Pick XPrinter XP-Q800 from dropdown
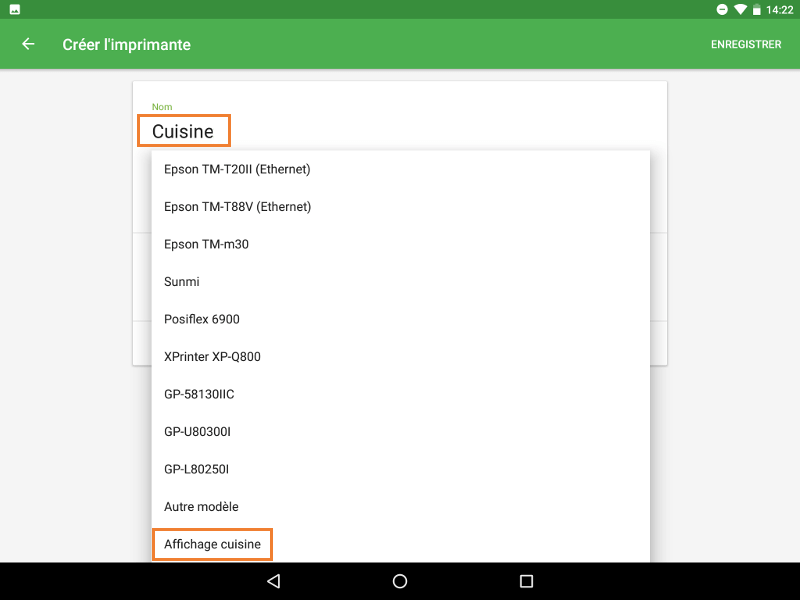The image size is (800, 600). click(212, 357)
